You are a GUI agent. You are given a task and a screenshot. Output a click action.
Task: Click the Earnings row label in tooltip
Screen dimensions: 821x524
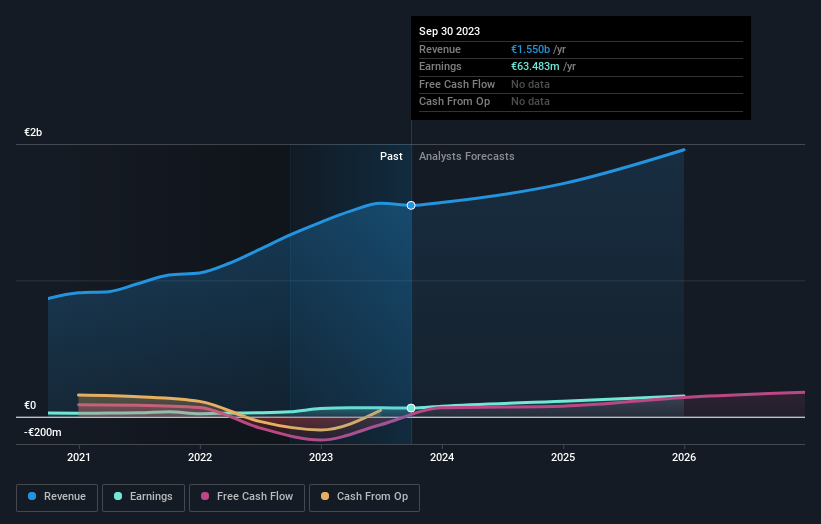(x=440, y=66)
